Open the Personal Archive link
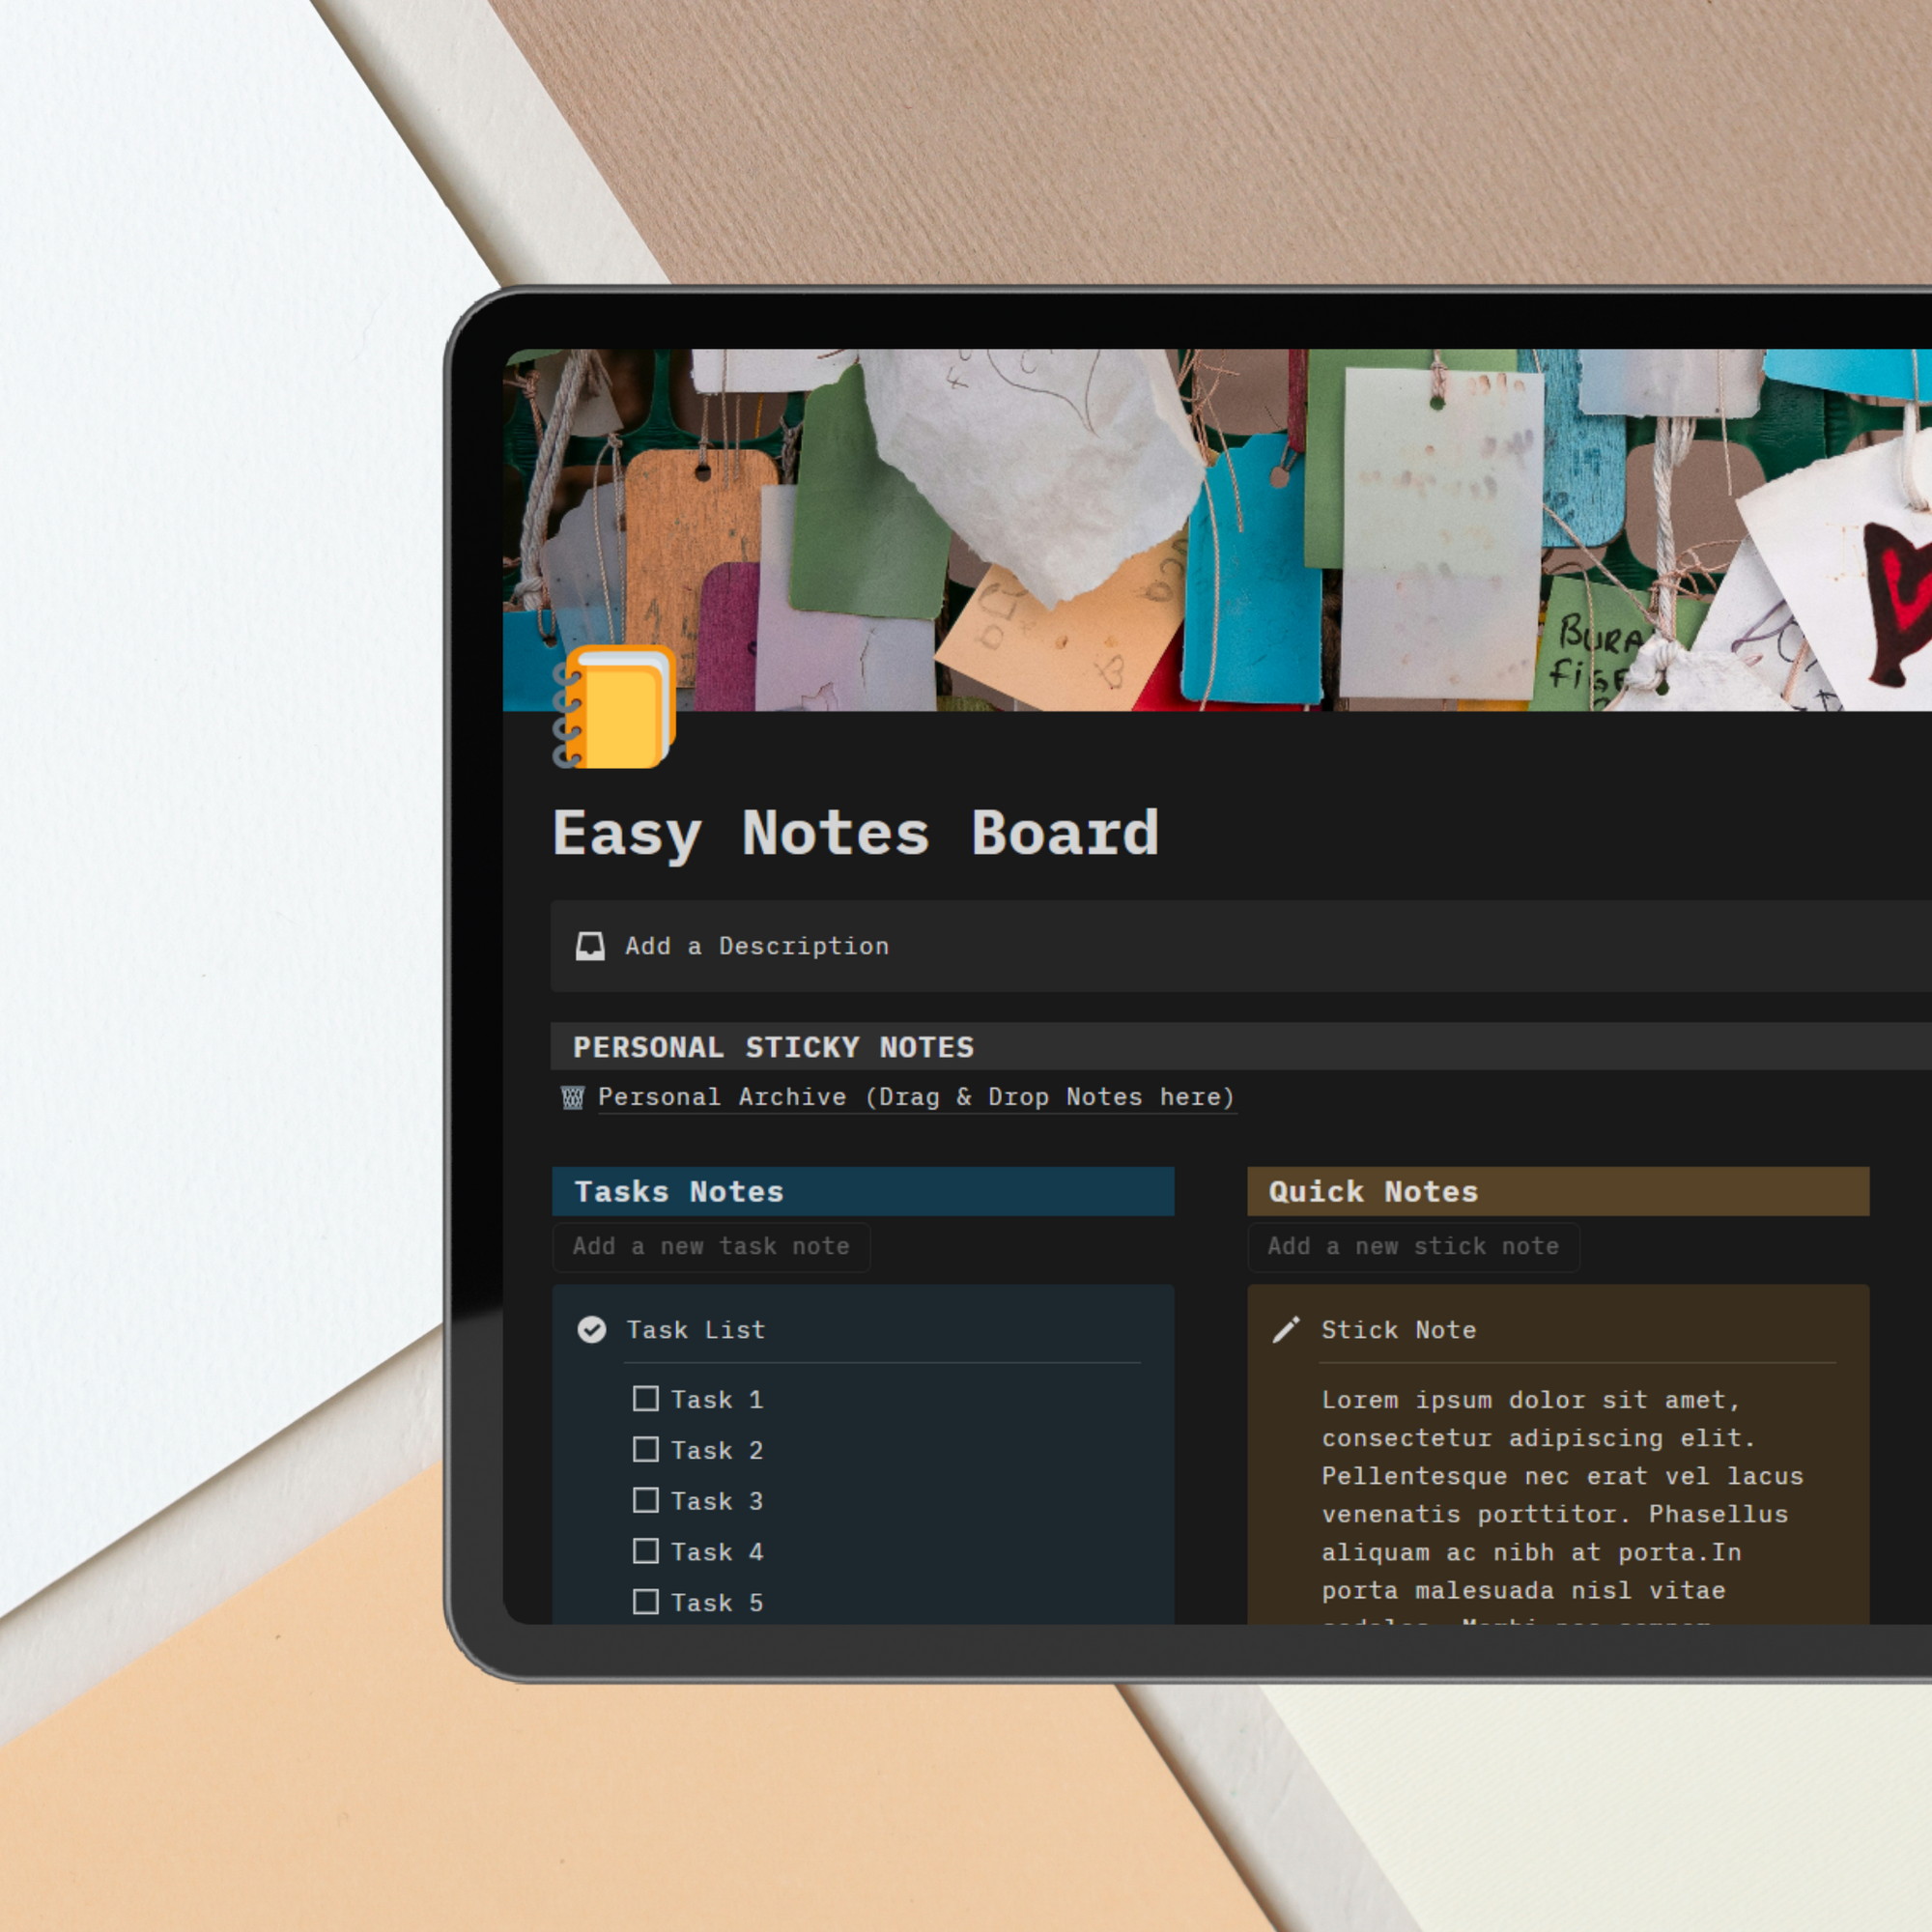The width and height of the screenshot is (1932, 1932). coord(917,1098)
